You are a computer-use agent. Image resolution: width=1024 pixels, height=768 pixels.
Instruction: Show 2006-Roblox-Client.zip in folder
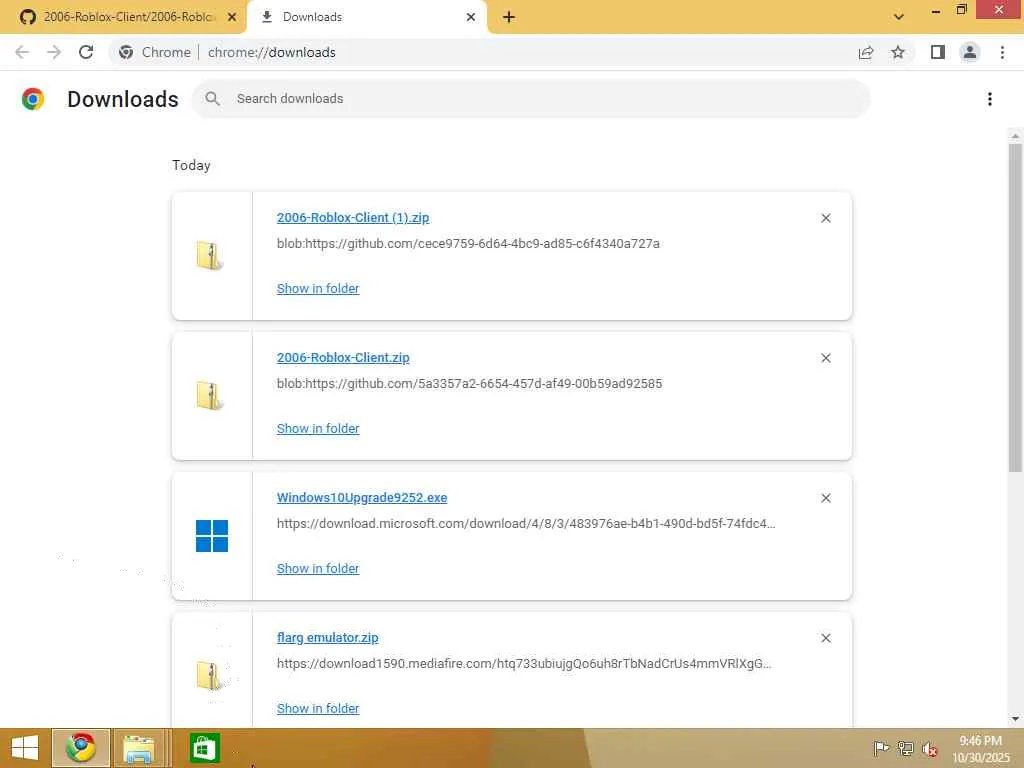click(318, 428)
